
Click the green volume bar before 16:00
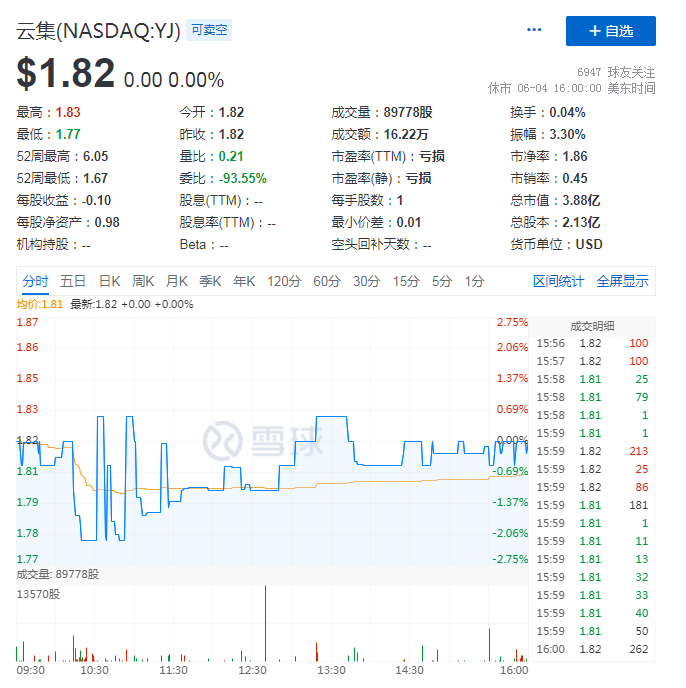coord(489,645)
